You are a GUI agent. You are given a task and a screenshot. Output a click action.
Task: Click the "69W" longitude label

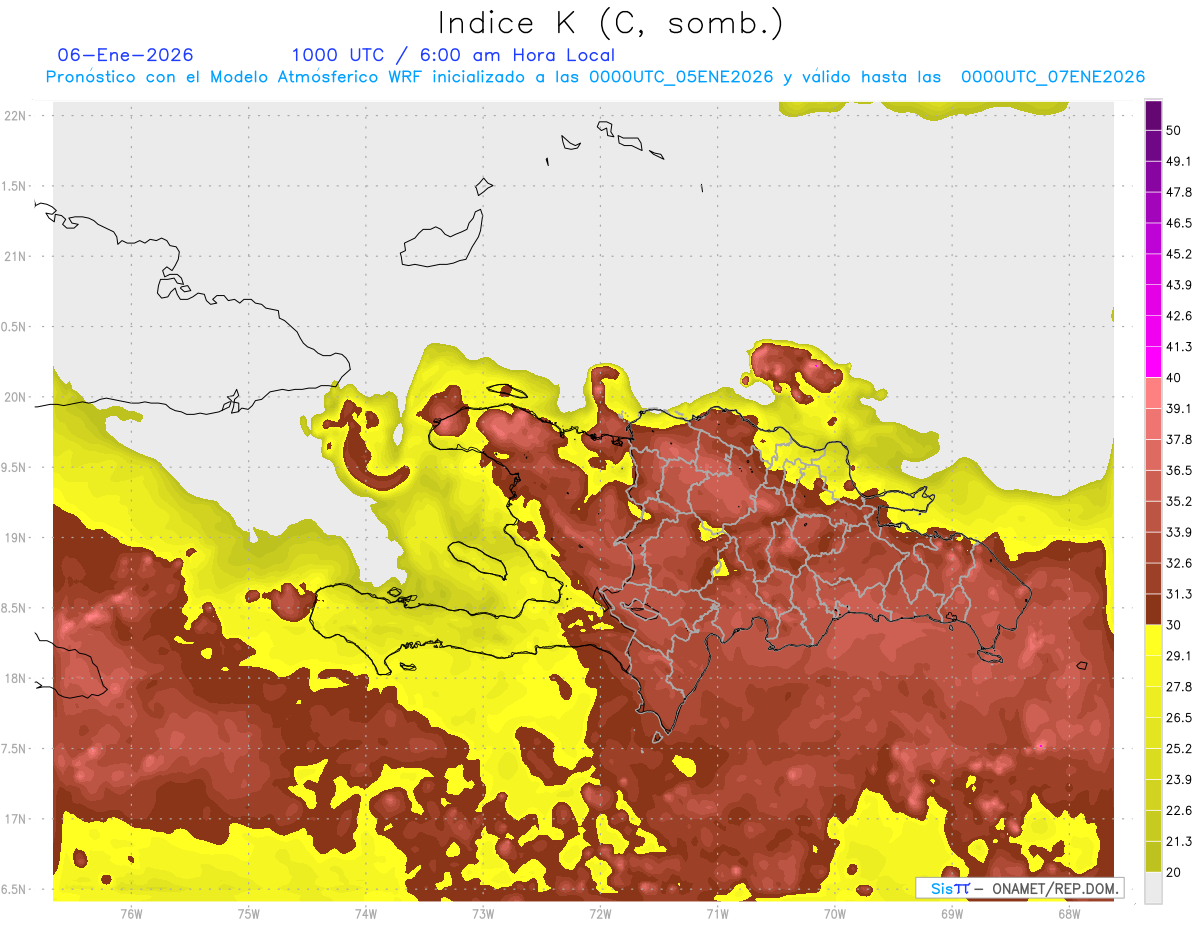click(951, 914)
